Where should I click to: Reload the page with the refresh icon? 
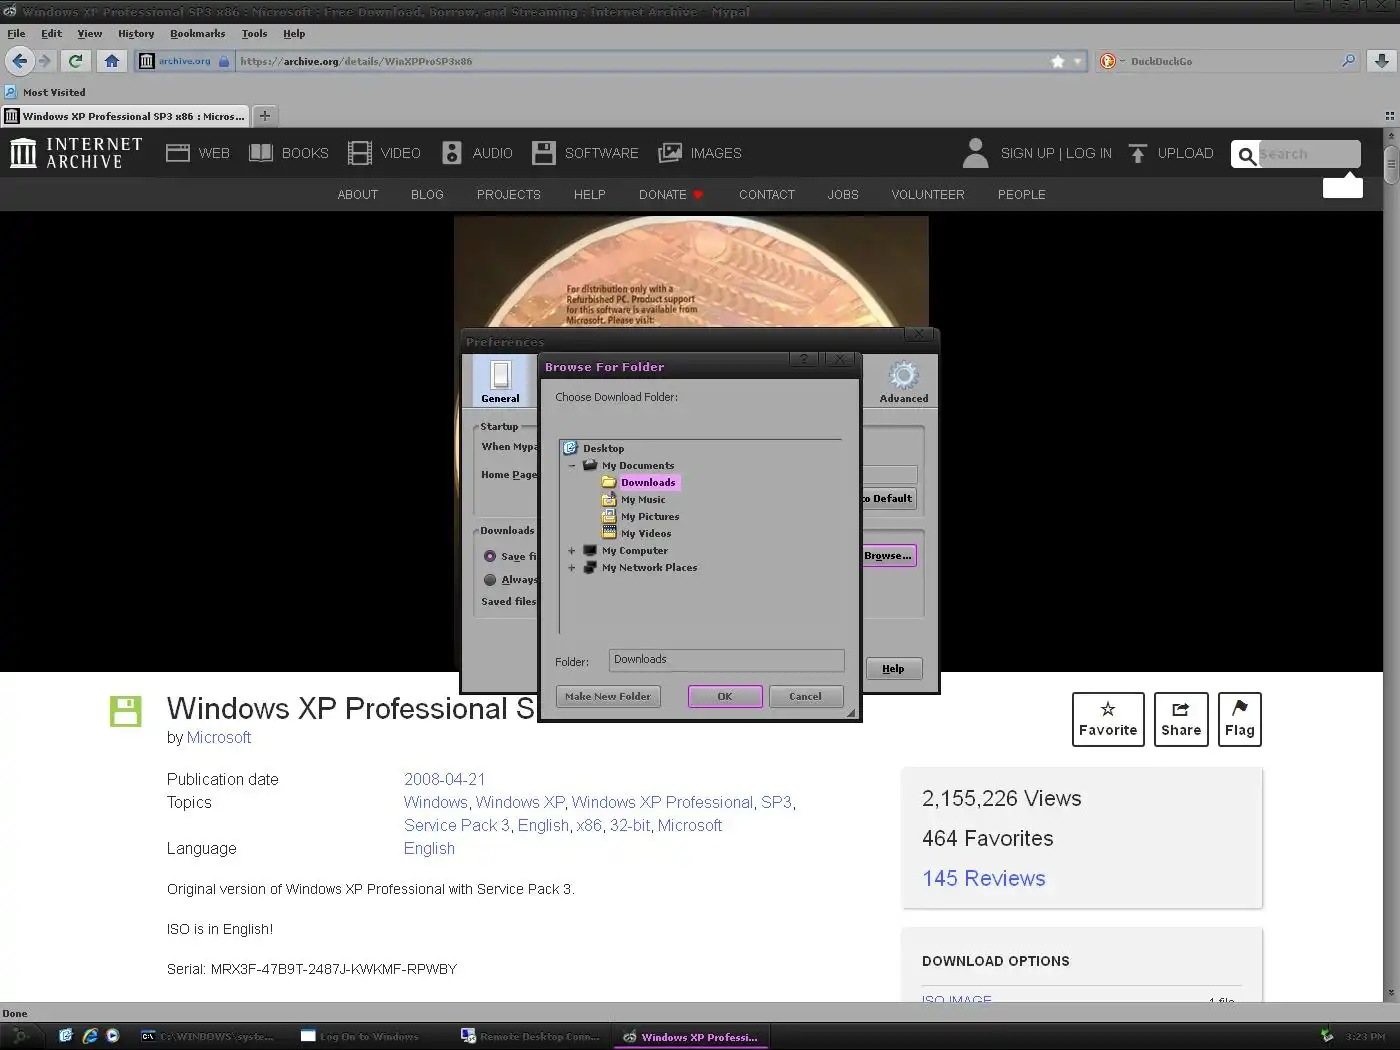75,61
